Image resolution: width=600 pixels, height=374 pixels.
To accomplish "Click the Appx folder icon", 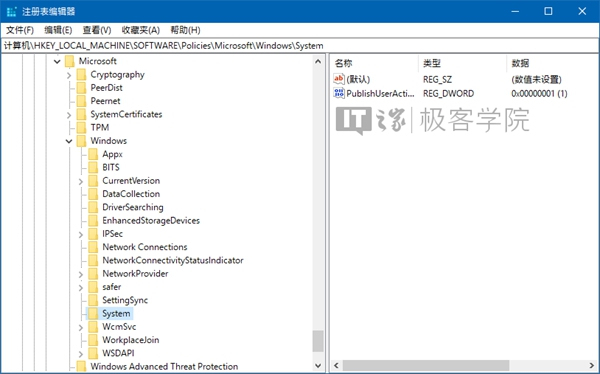I will click(93, 154).
